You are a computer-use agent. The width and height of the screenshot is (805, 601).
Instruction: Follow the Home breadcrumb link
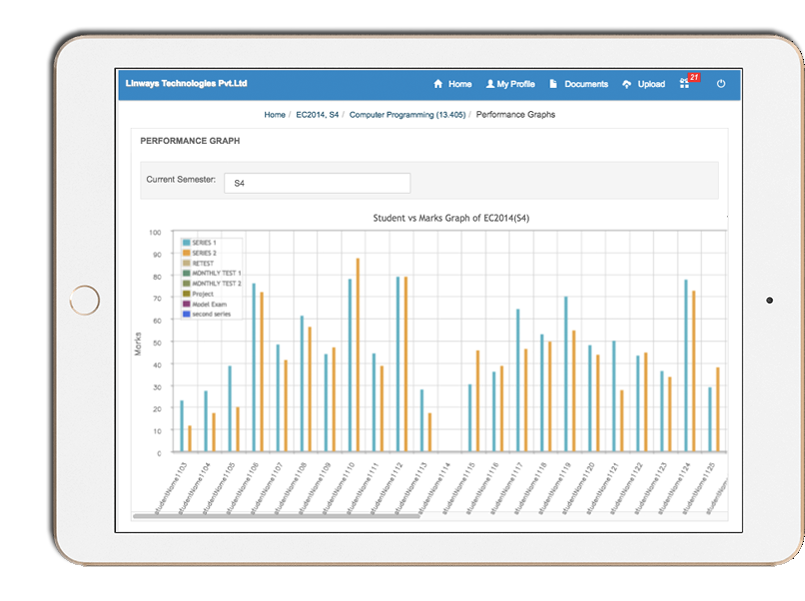[x=275, y=114]
